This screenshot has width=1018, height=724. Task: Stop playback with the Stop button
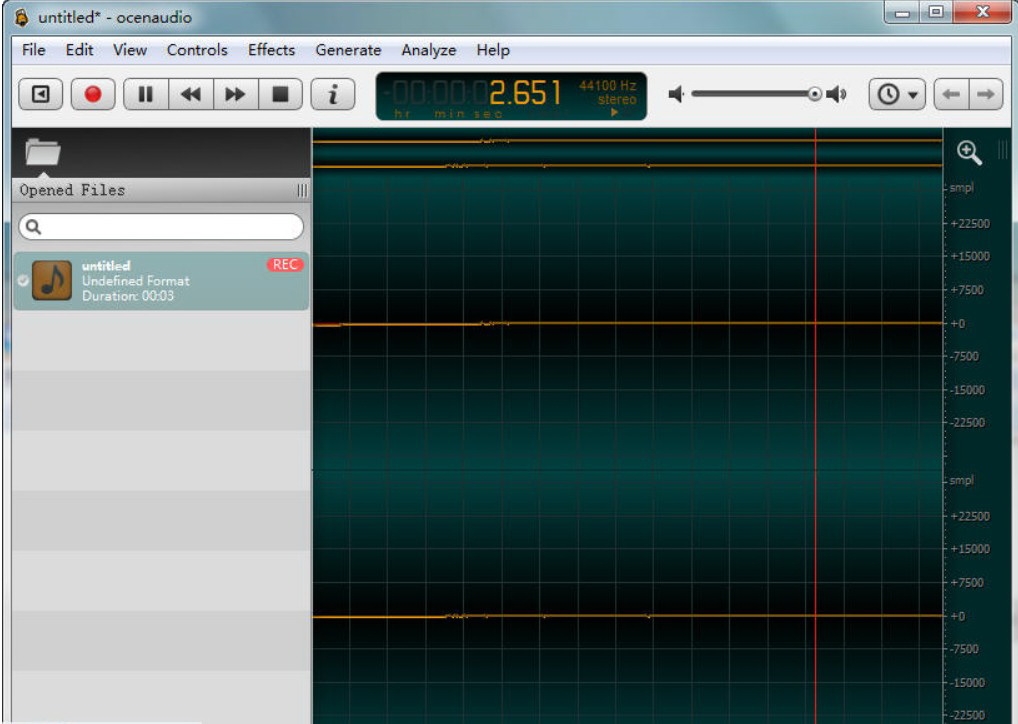pyautogui.click(x=281, y=94)
